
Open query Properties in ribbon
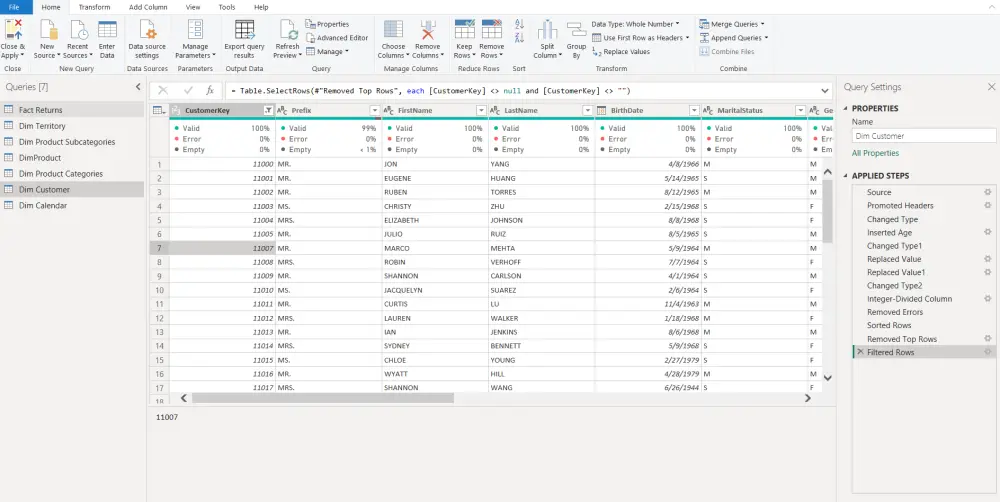[327, 24]
